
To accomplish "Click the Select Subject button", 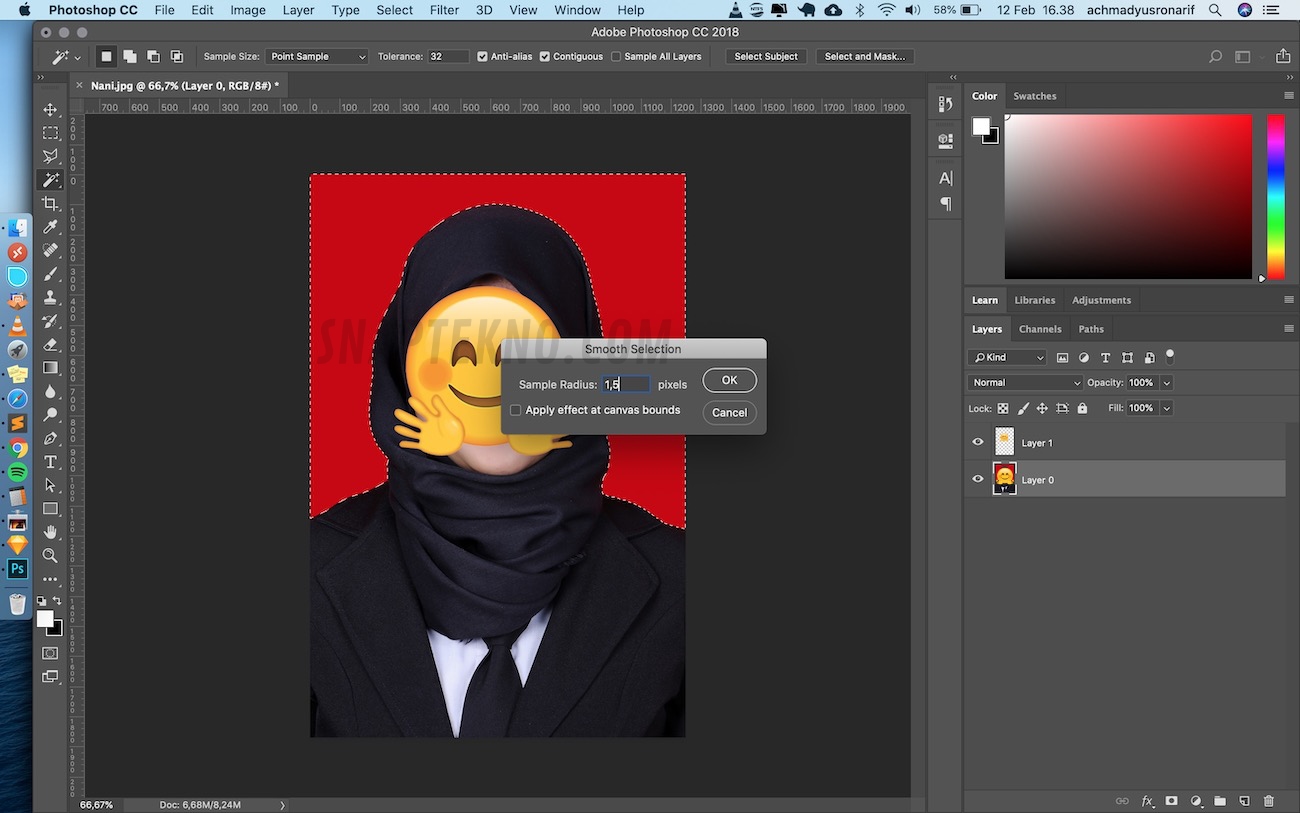I will 766,57.
